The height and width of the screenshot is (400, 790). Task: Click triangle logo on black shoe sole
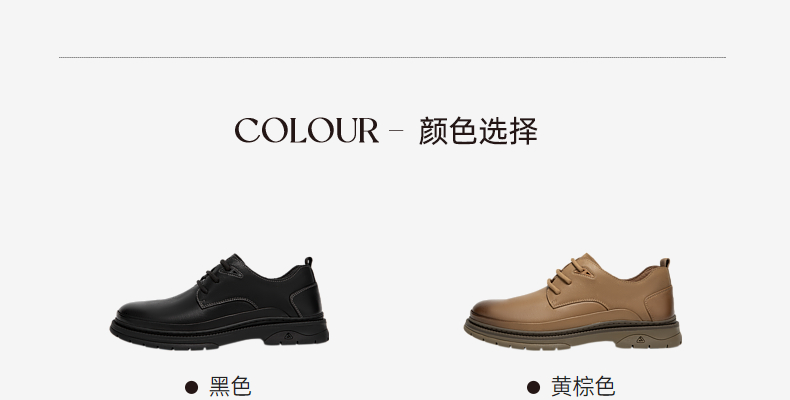click(288, 337)
